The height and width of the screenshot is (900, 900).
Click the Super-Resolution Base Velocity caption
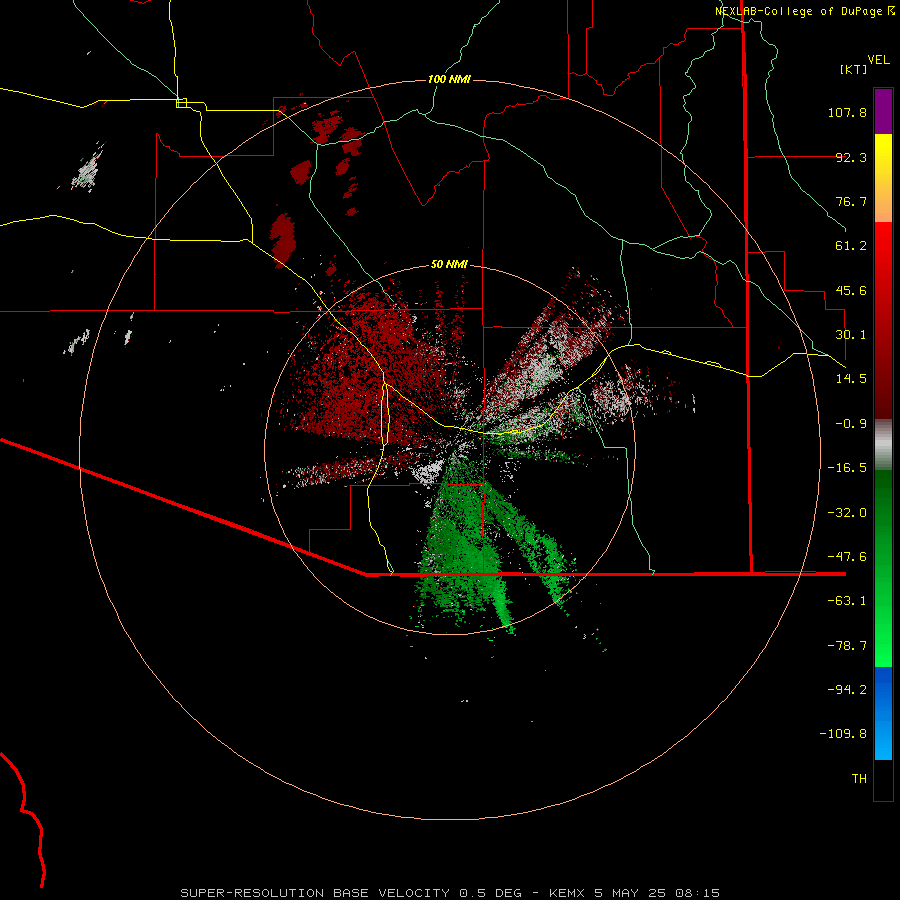pyautogui.click(x=449, y=893)
